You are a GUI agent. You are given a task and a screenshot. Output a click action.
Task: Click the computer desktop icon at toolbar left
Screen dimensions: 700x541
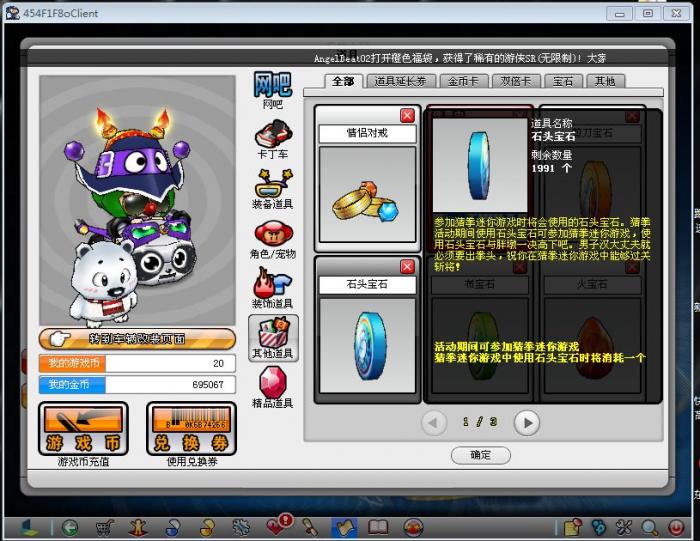click(30, 528)
